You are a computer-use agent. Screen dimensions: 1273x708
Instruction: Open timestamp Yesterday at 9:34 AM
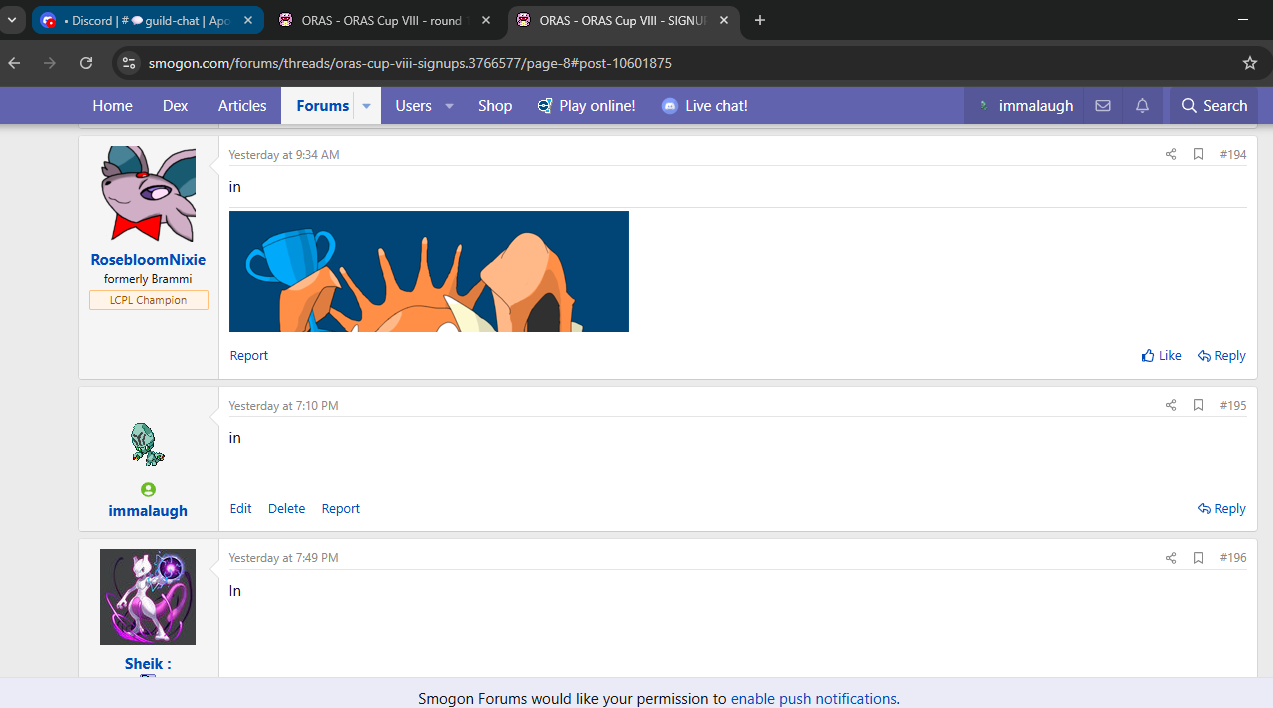284,155
